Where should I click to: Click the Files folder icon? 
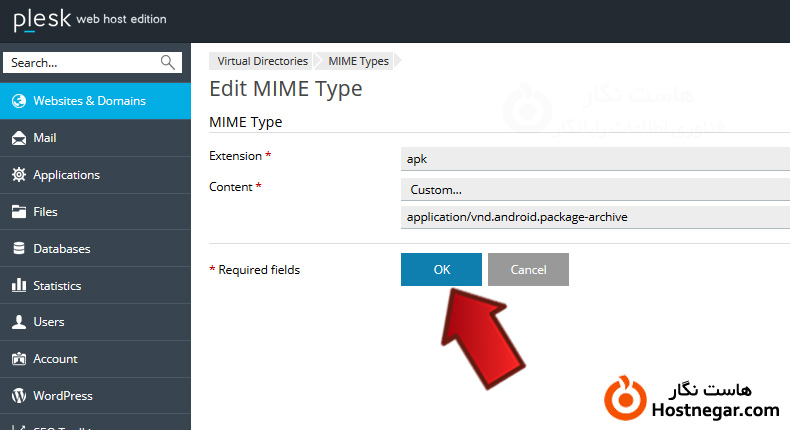click(18, 212)
